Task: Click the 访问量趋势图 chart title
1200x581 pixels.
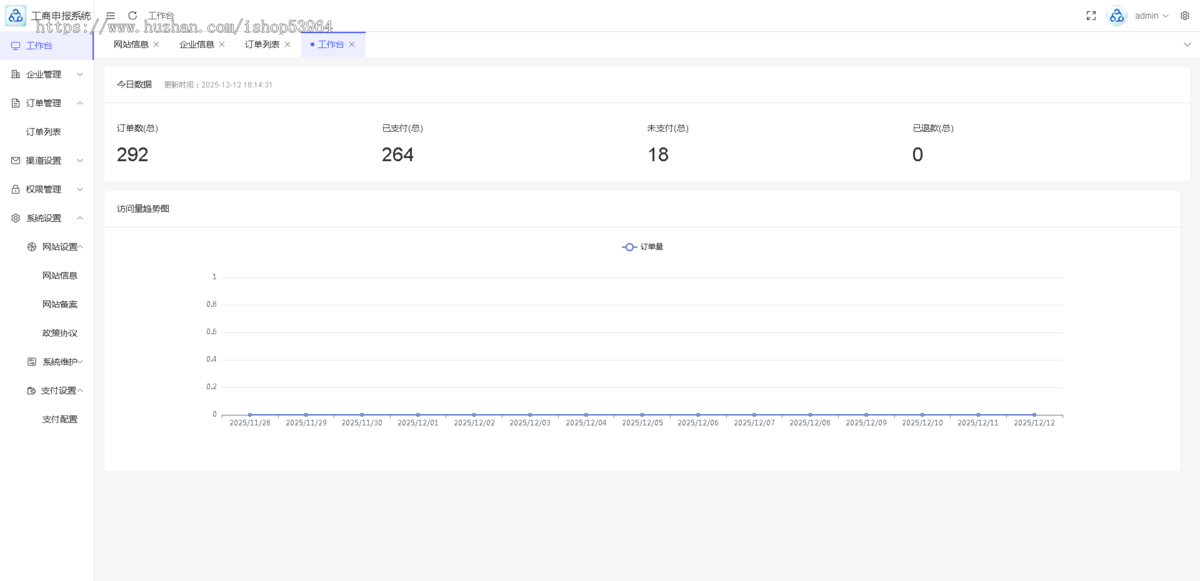Action: pos(143,209)
